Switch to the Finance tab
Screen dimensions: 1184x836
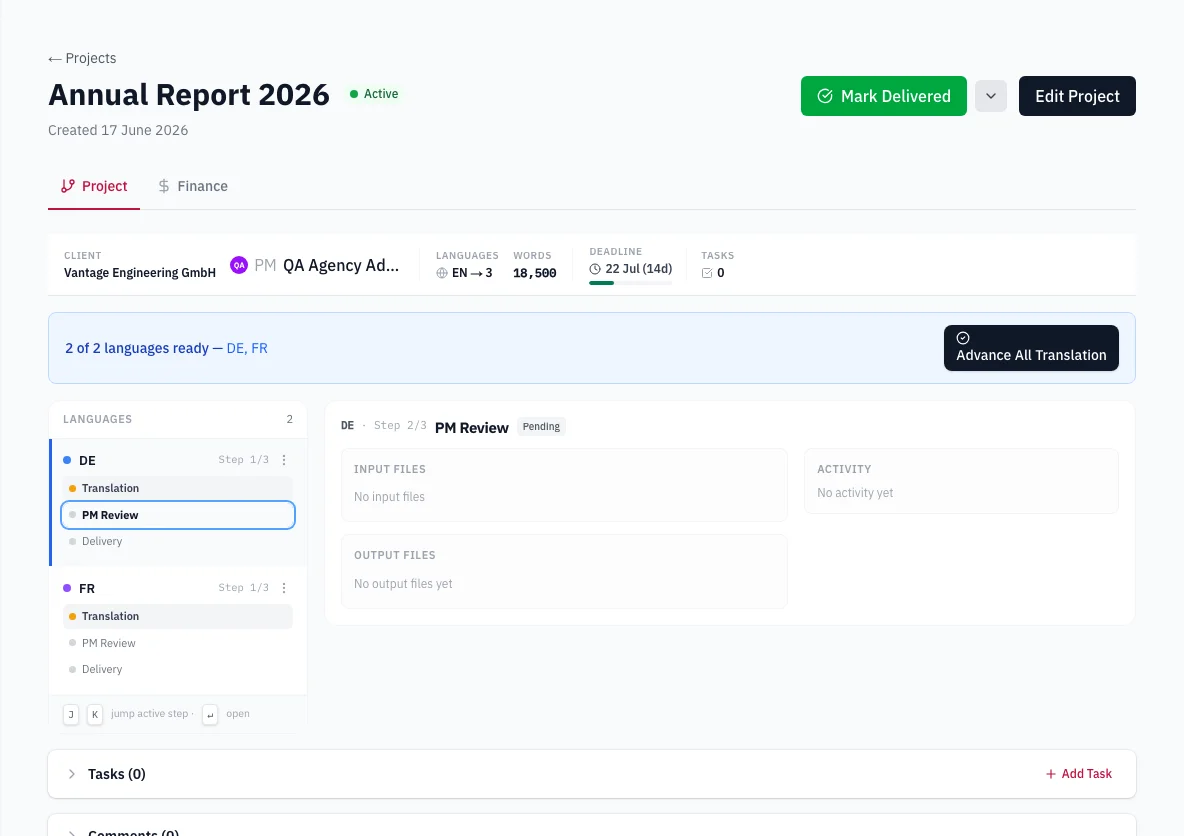(x=193, y=186)
